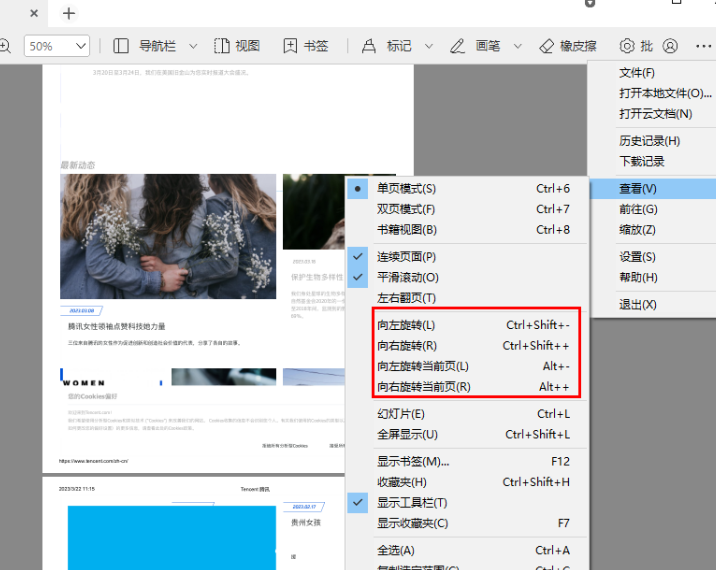The width and height of the screenshot is (716, 570).
Task: Click the women with flowers photo
Action: click(x=168, y=237)
